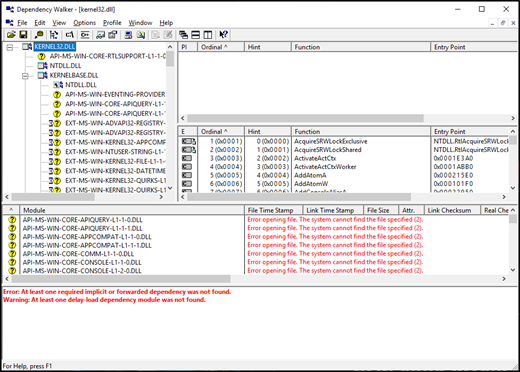520x372 pixels.
Task: Click tree pane scroll-up arrow
Action: pyautogui.click(x=170, y=47)
